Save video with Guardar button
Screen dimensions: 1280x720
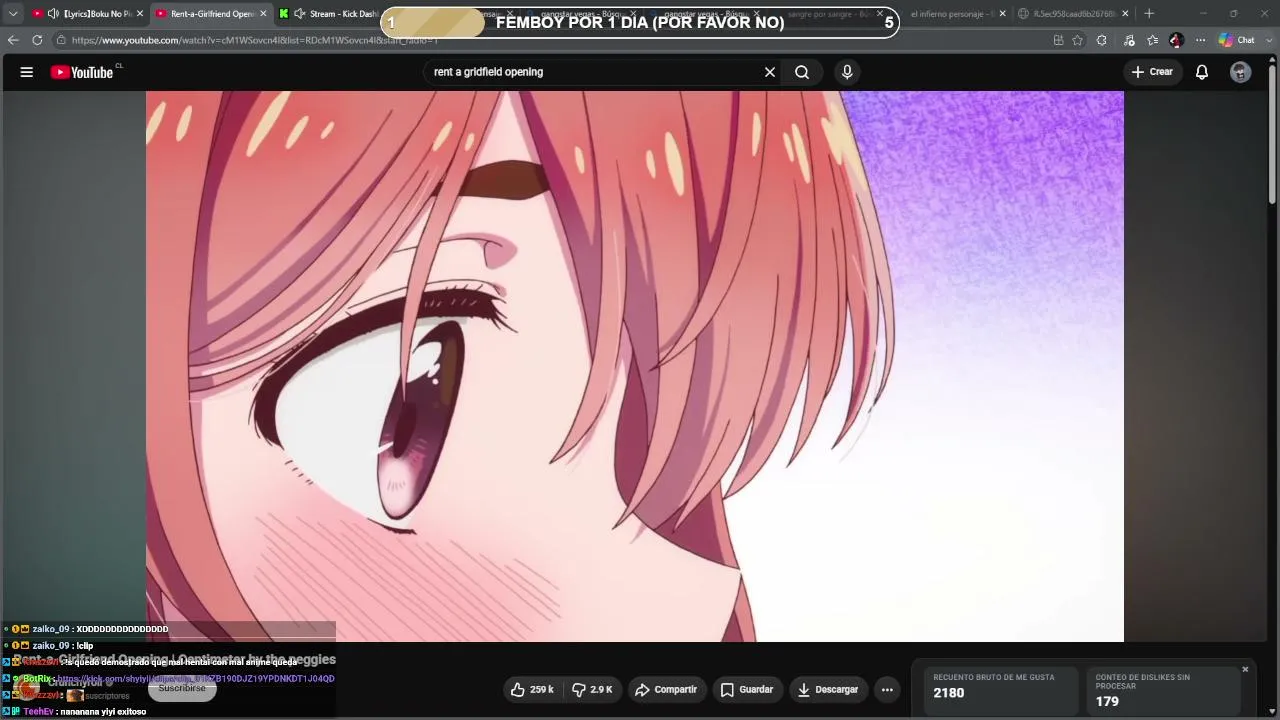[747, 689]
